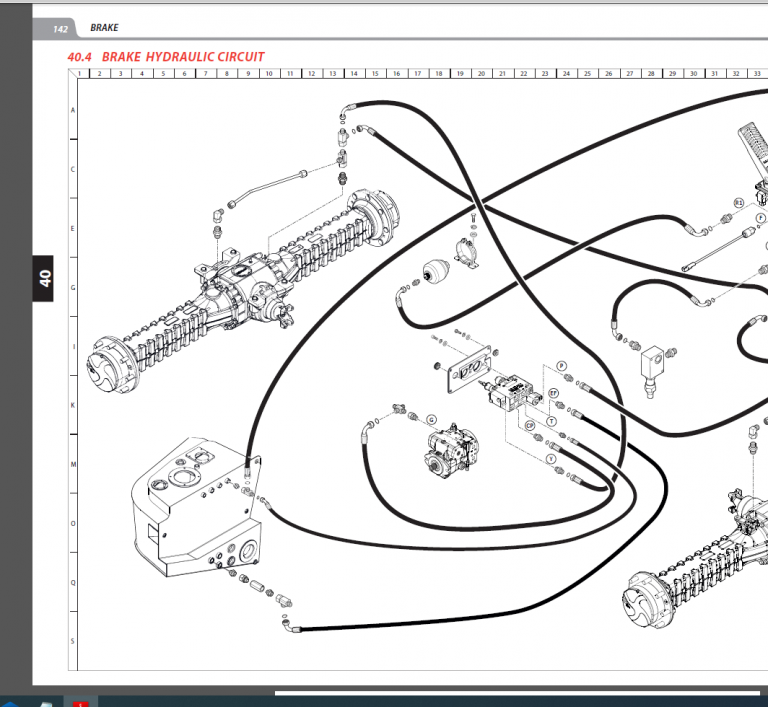768x707 pixels.
Task: Click the lower-right axle assembly drawing
Action: (696, 559)
